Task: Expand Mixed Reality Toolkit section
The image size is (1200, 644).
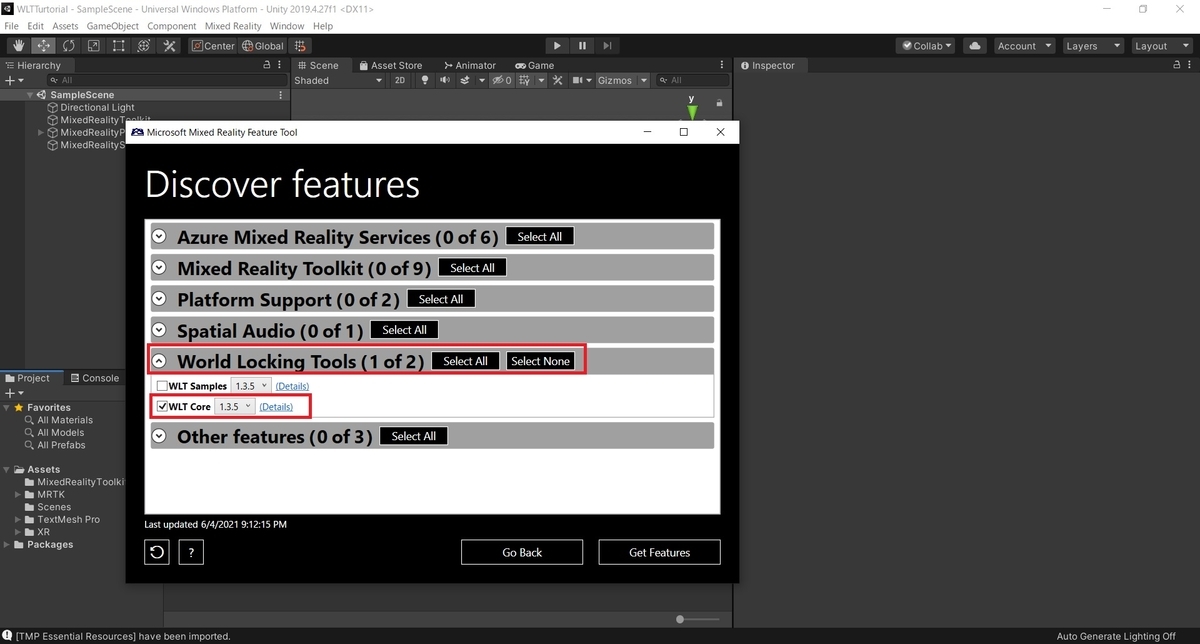Action: [x=159, y=268]
